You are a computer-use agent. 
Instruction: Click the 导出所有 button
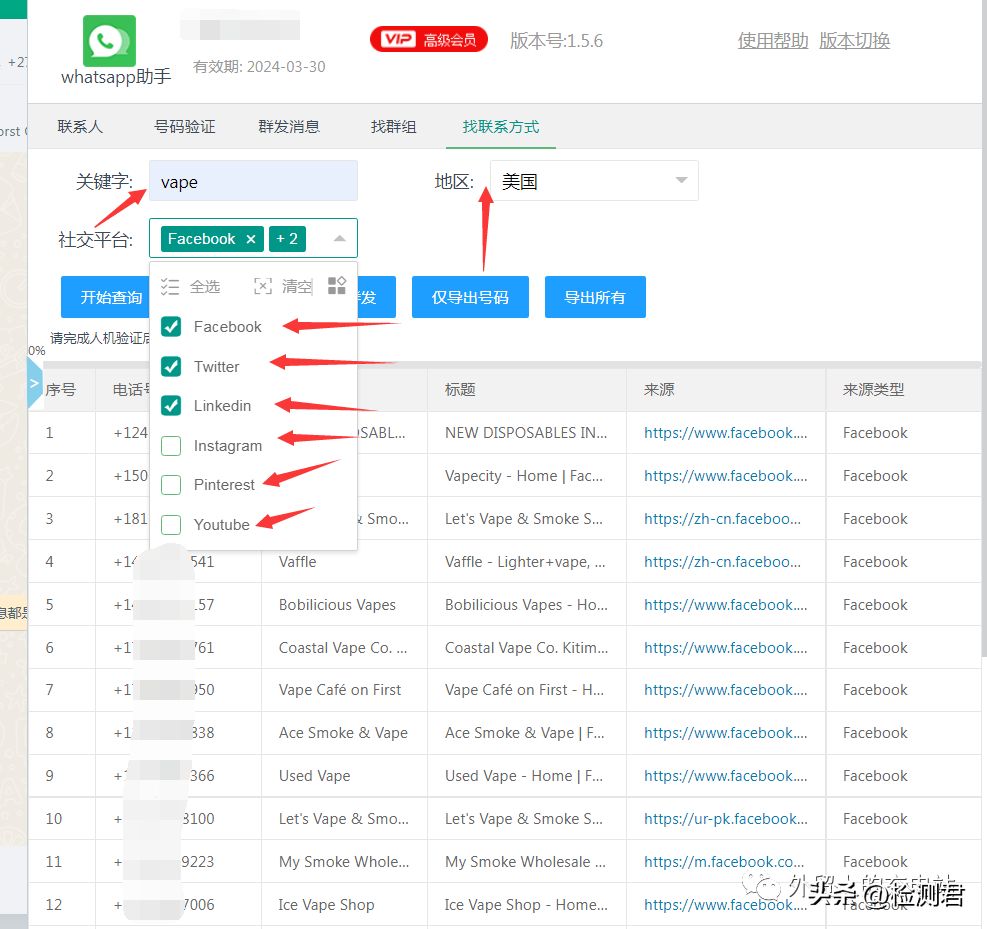(595, 297)
